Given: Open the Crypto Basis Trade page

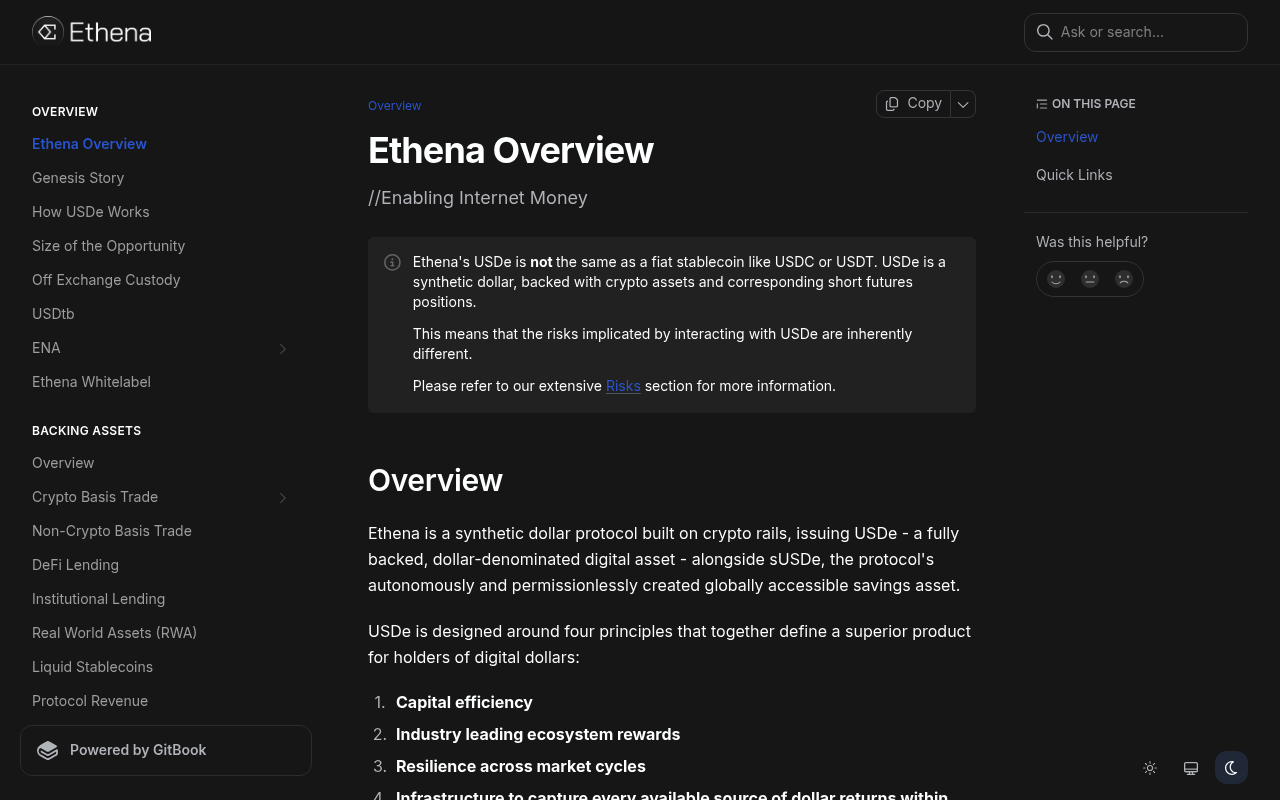Looking at the screenshot, I should tap(95, 497).
